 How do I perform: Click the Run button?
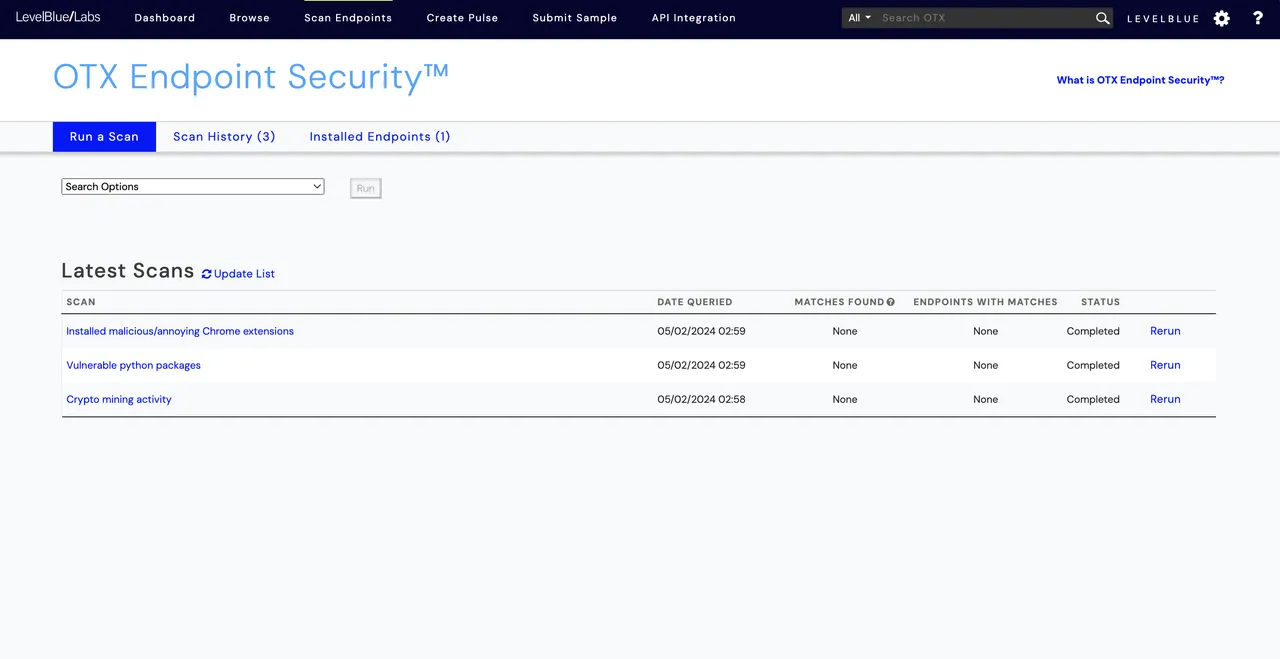pos(366,188)
